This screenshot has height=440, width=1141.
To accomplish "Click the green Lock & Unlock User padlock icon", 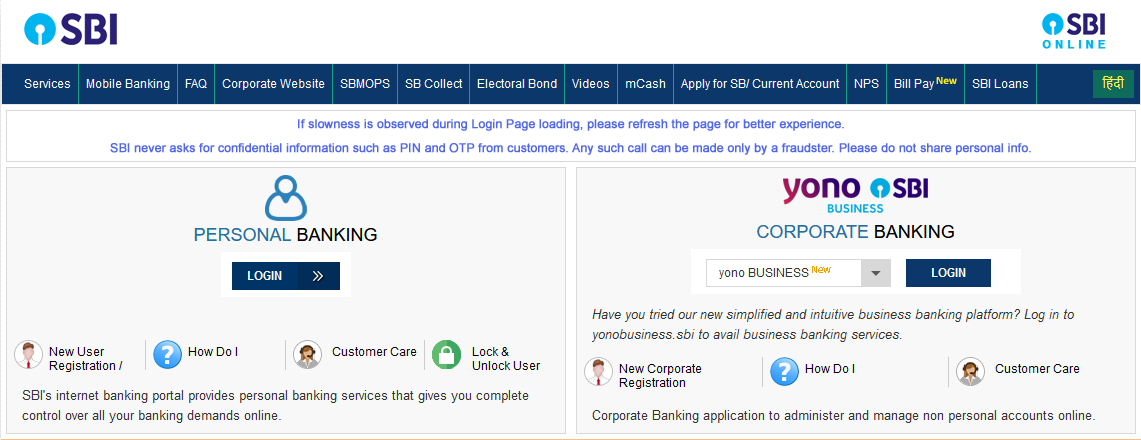I will pos(447,355).
